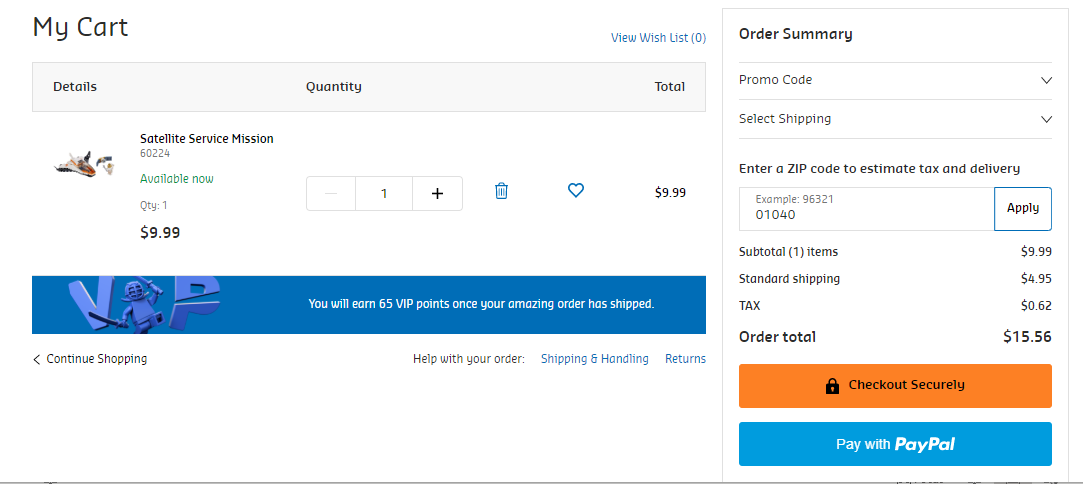This screenshot has height=484, width=1083.
Task: Decrease quantity with the minus button
Action: (x=331, y=194)
